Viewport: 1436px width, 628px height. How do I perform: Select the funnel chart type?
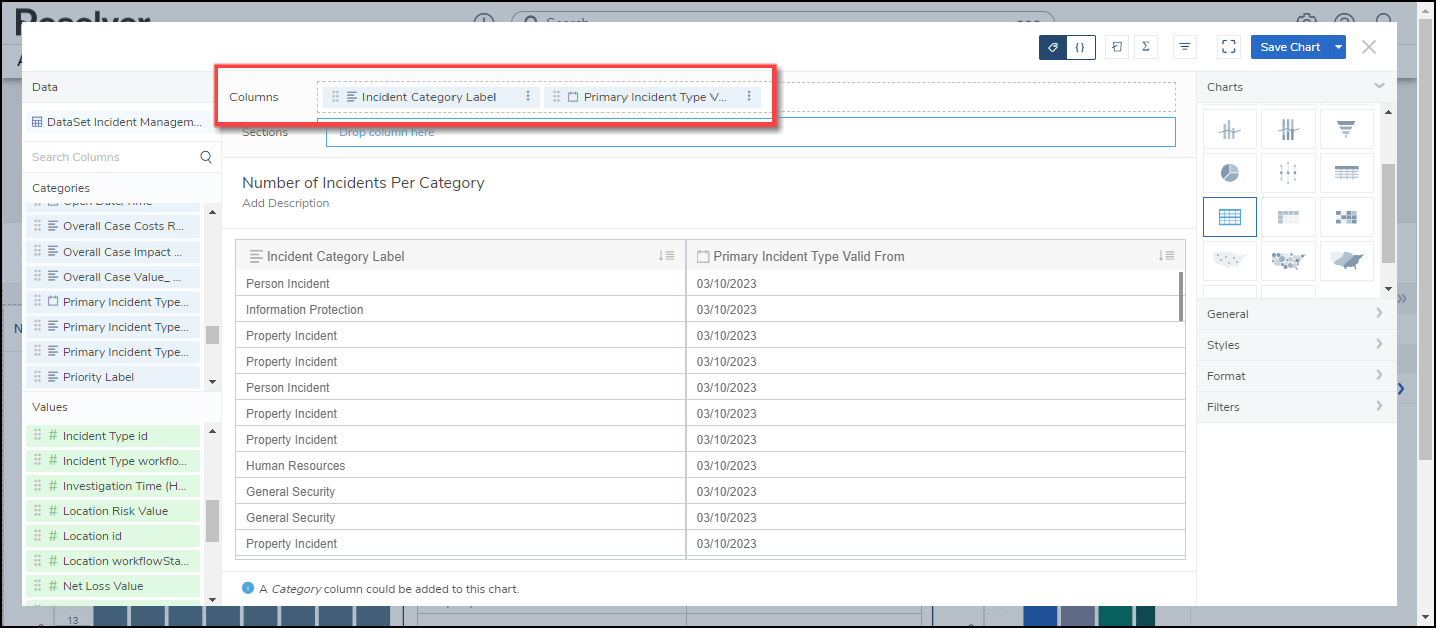1346,129
